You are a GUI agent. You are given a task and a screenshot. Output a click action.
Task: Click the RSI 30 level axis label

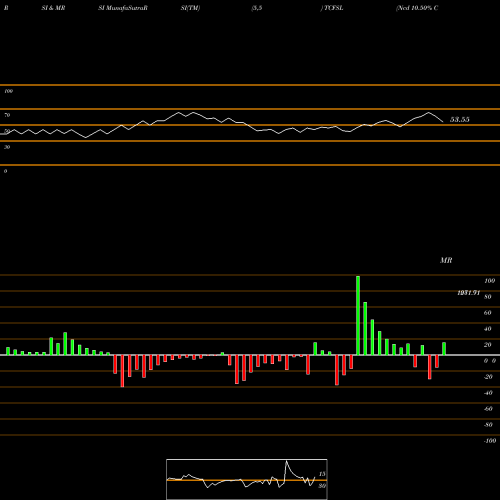7,147
